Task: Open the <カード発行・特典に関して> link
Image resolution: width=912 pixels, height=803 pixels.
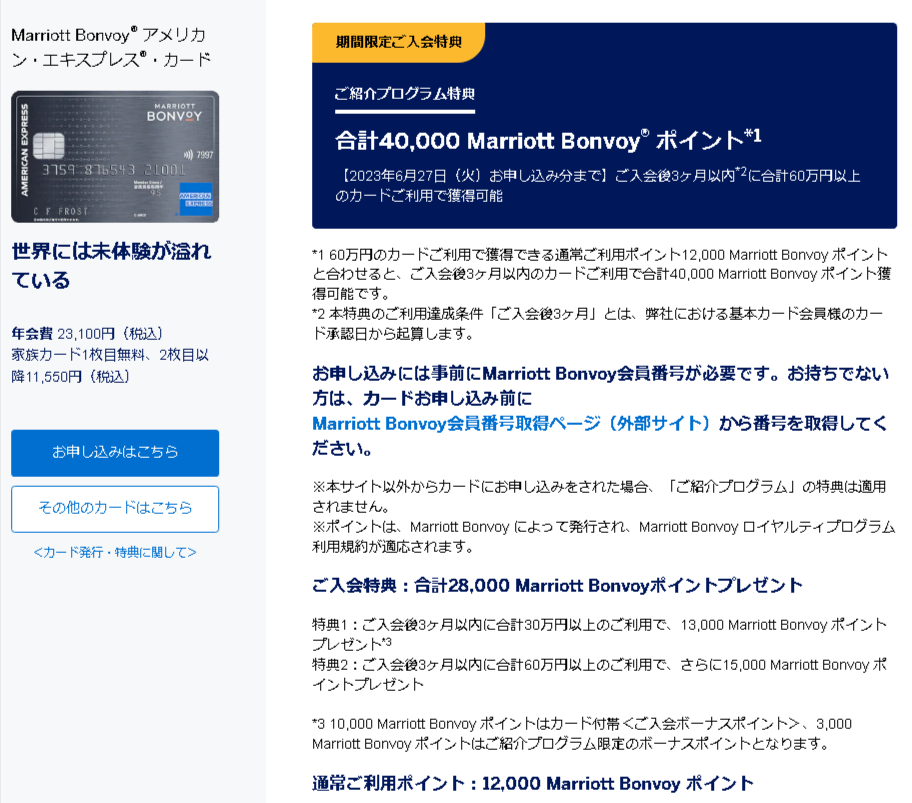Action: 114,552
